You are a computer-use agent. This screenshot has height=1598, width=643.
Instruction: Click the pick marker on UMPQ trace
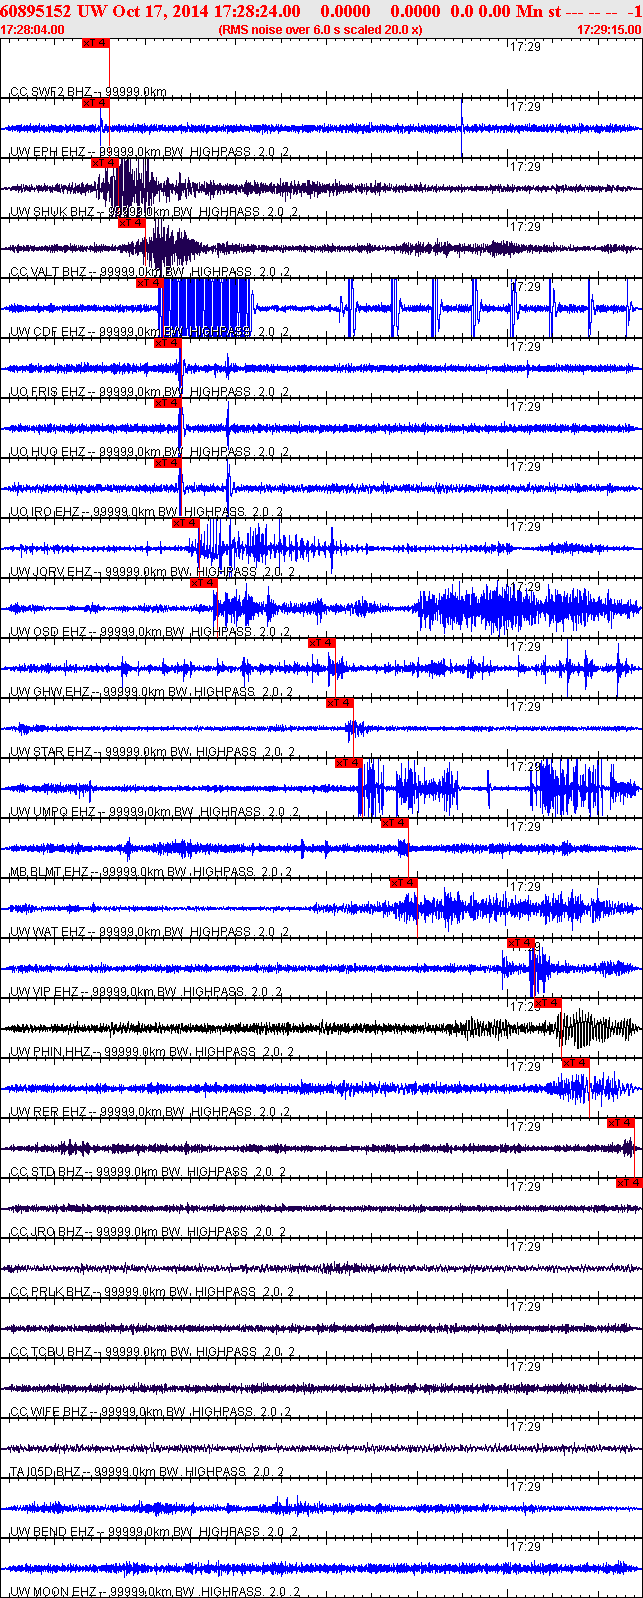[348, 762]
